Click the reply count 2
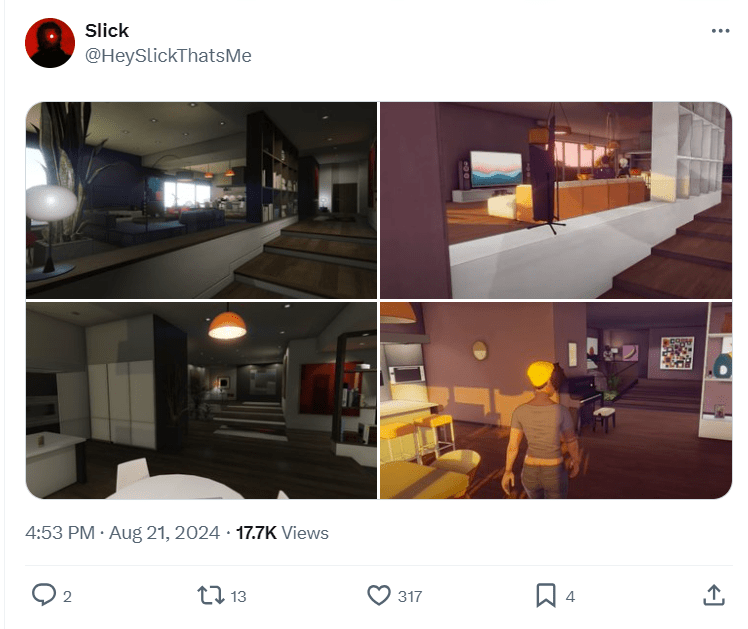 click(67, 597)
